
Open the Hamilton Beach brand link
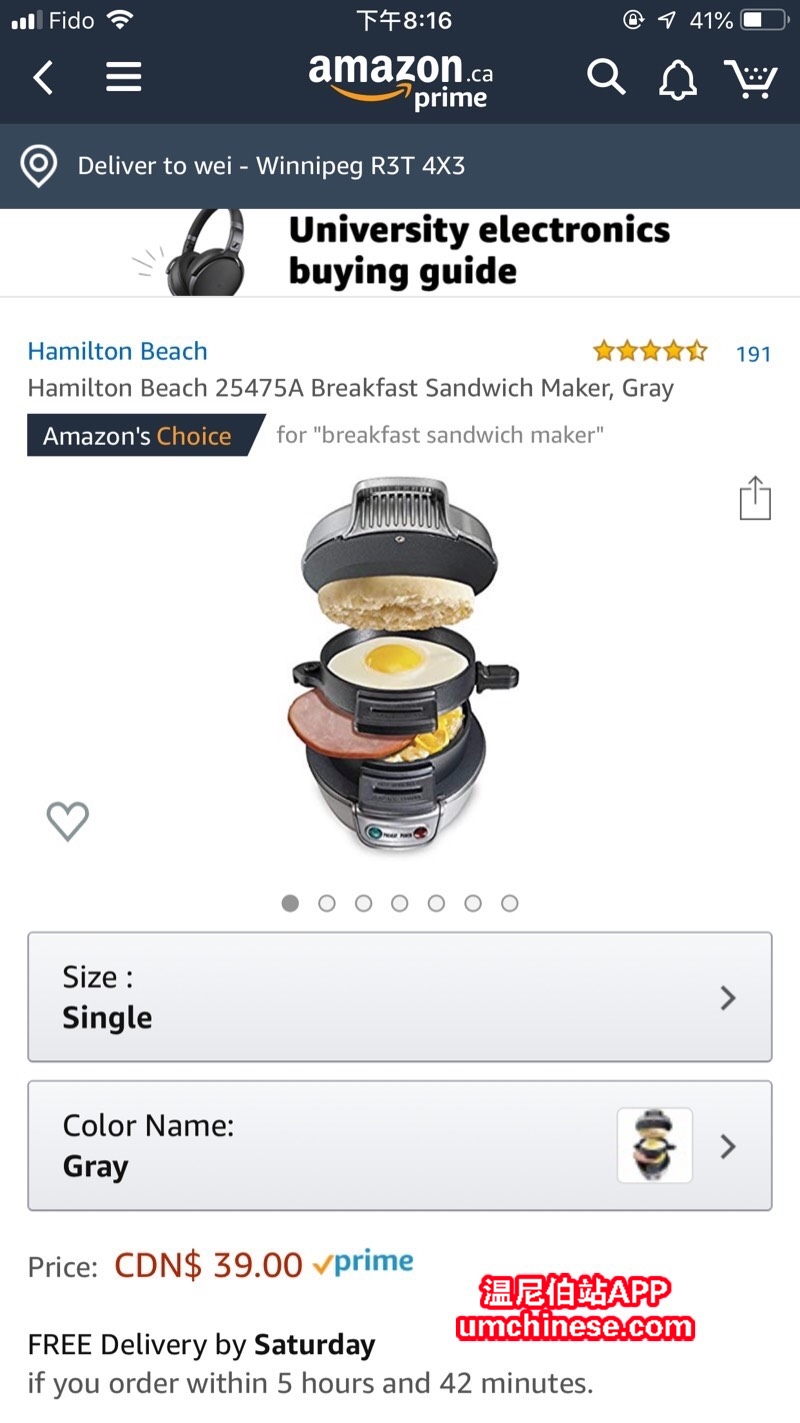click(x=118, y=351)
